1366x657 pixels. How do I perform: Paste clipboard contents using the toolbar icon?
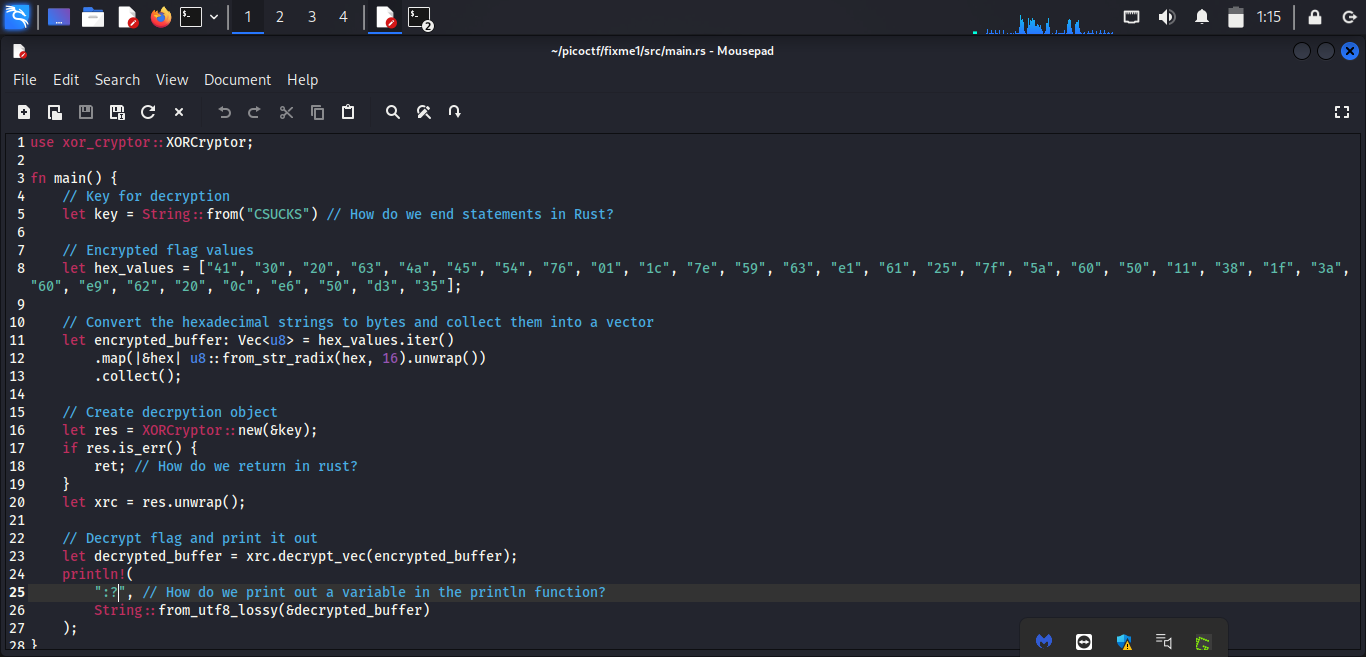[348, 112]
